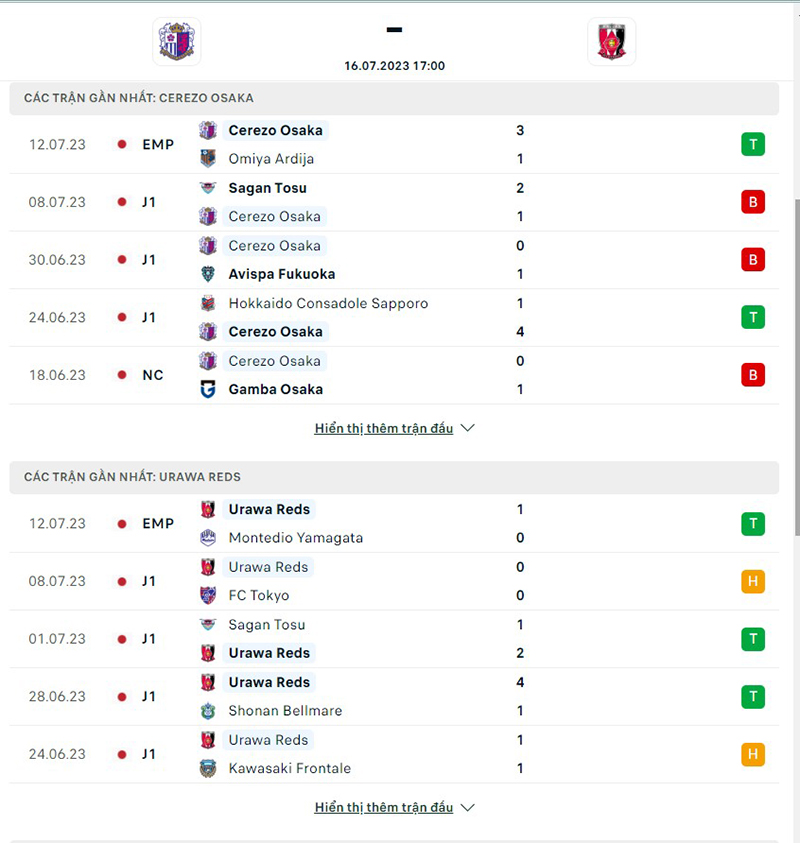Image resolution: width=800 pixels, height=843 pixels.
Task: Select the red B badge next to Sagan Tosu match
Action: (753, 202)
